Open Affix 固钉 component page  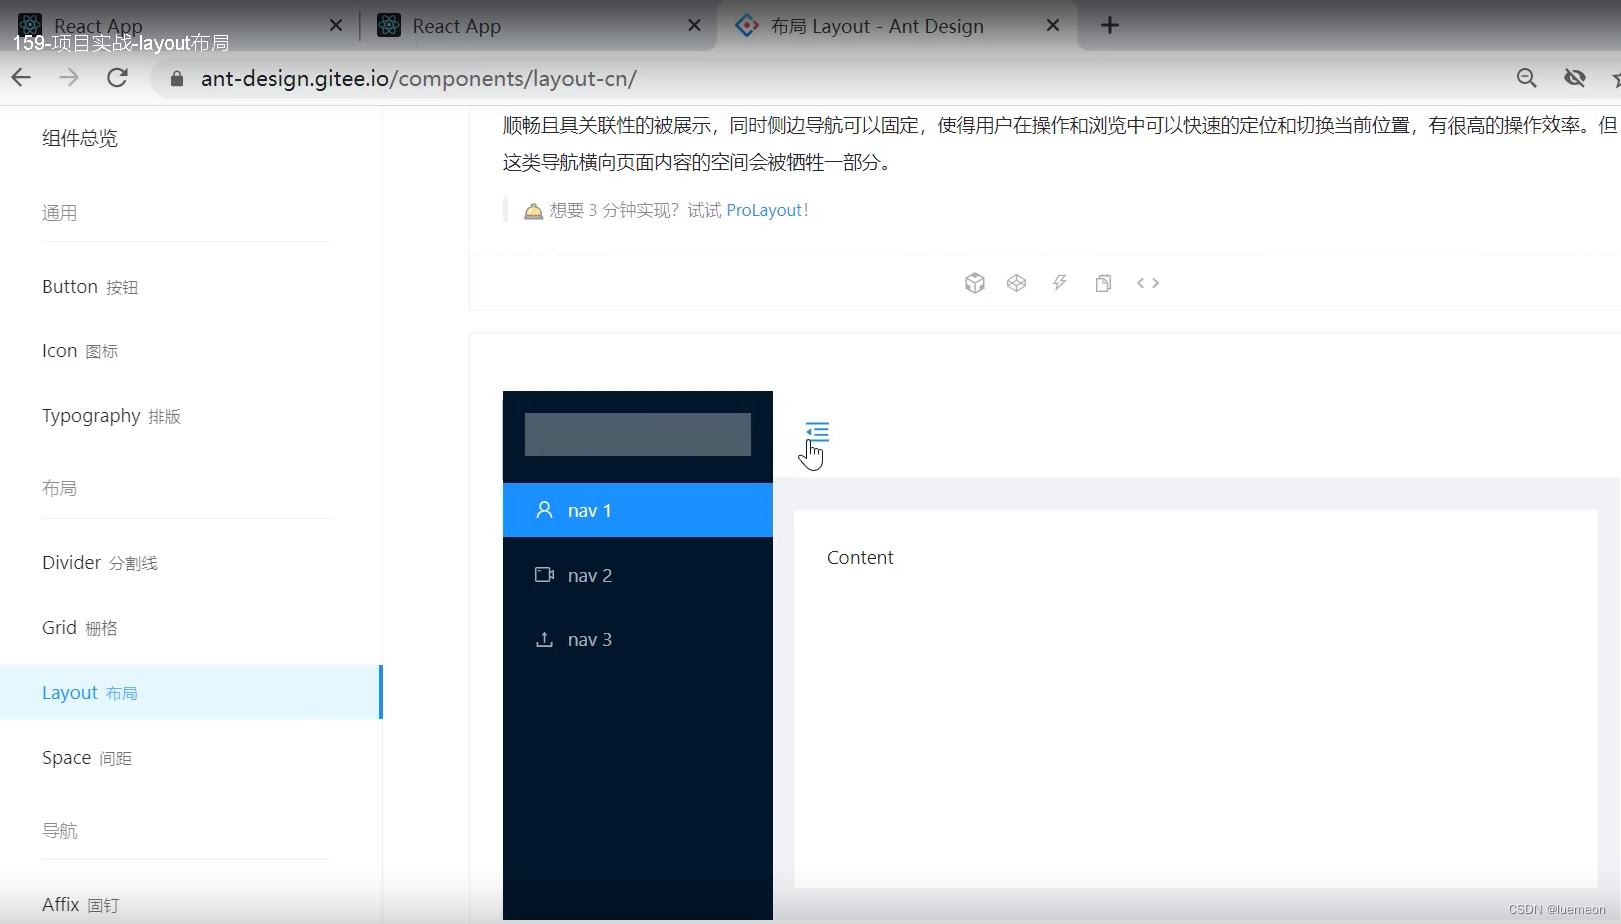[80, 905]
